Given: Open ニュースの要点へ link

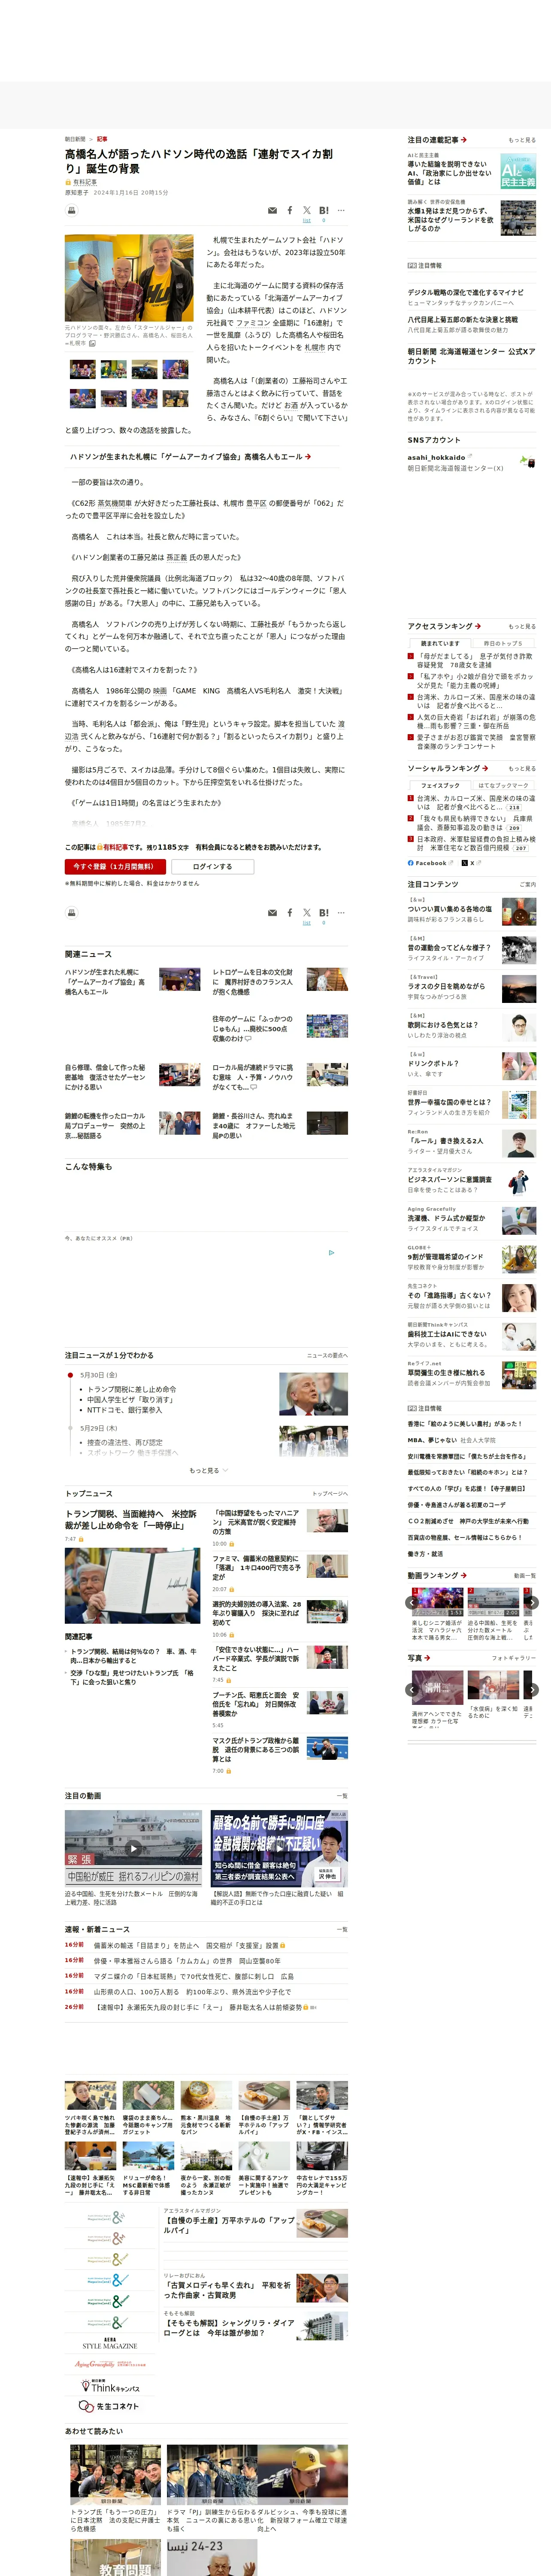Looking at the screenshot, I should pyautogui.click(x=327, y=1355).
